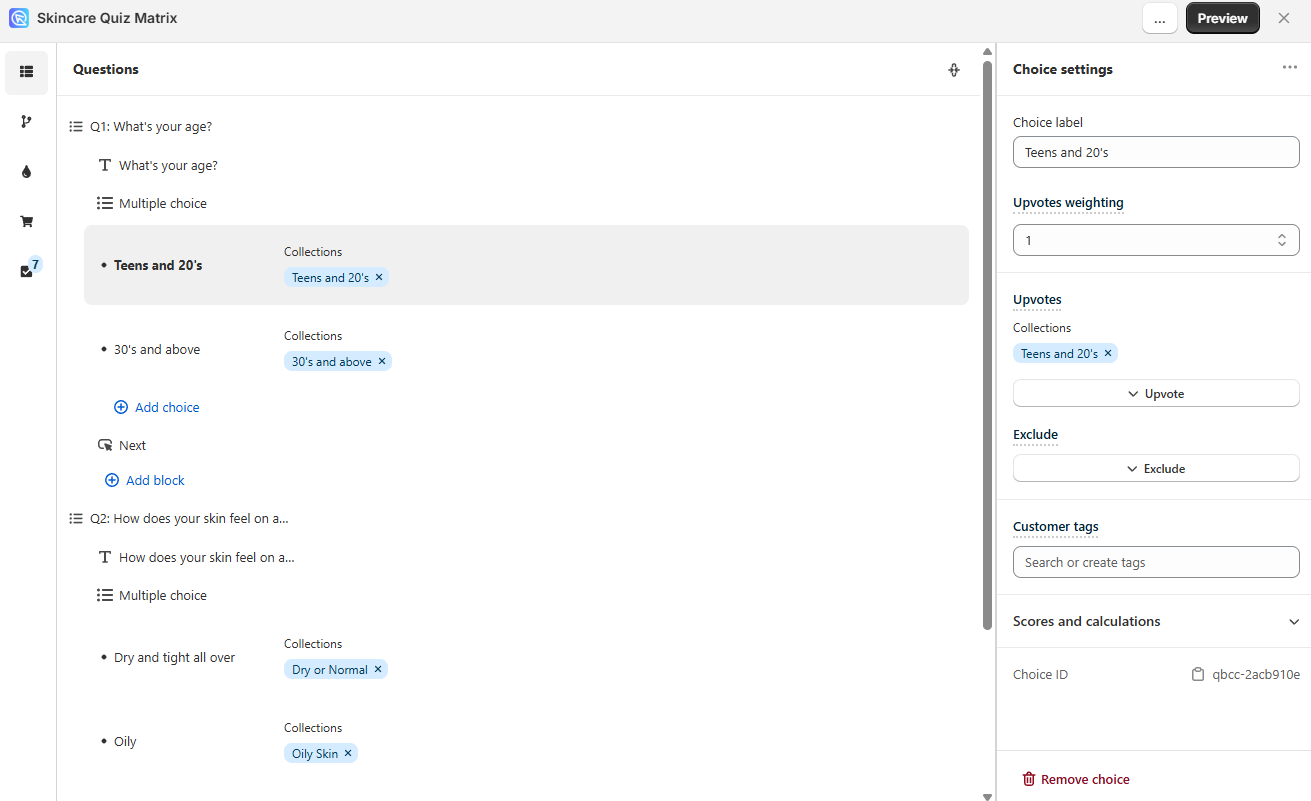
Task: Click the collapse/expand icon beside Questions header
Action: 954,70
